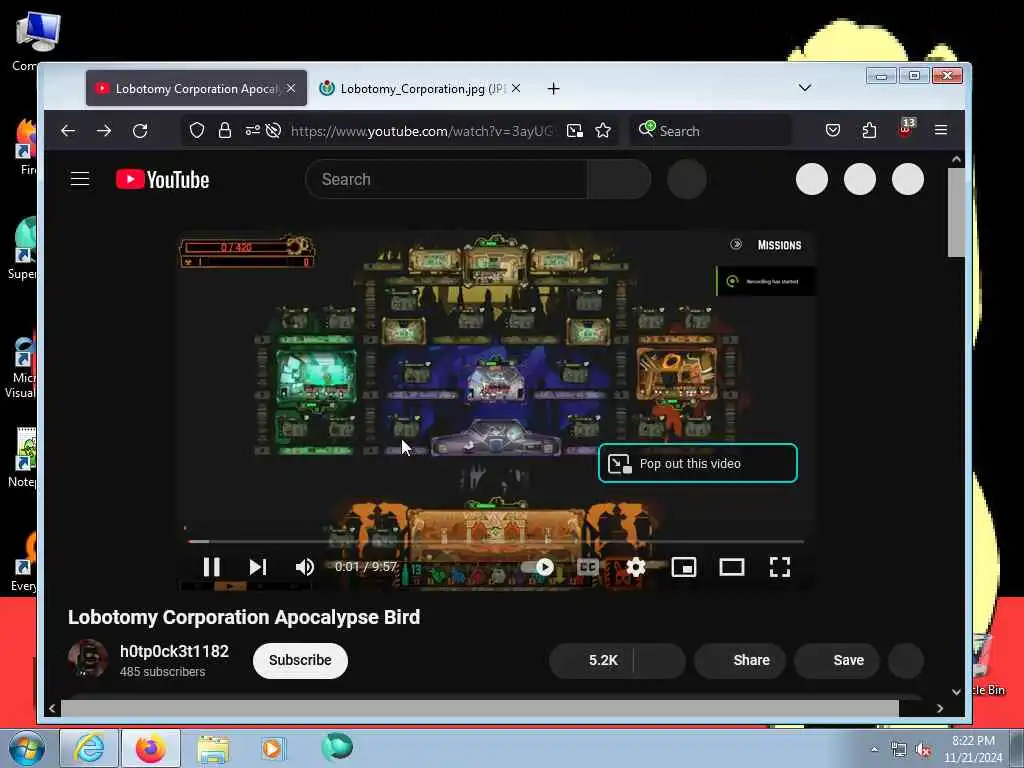Screen dimensions: 1024x768
Task: Toggle closed captions CC button
Action: point(588,567)
